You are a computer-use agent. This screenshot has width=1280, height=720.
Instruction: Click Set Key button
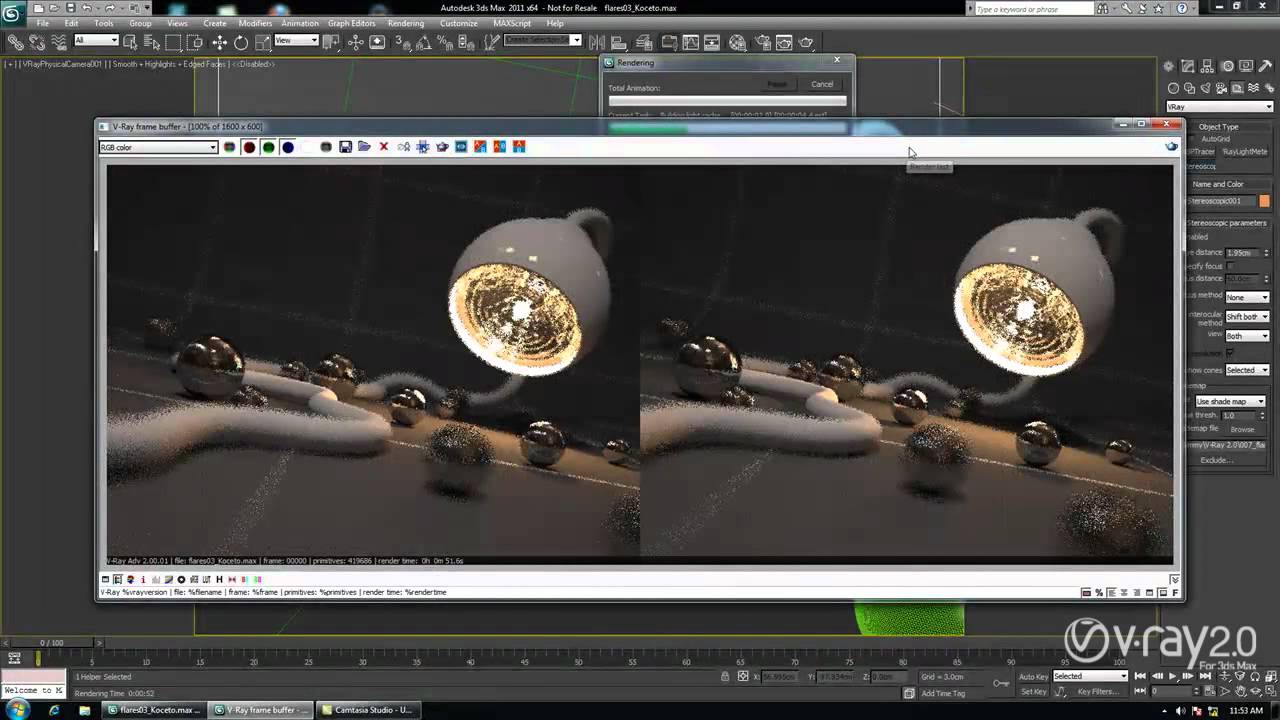pos(1033,691)
